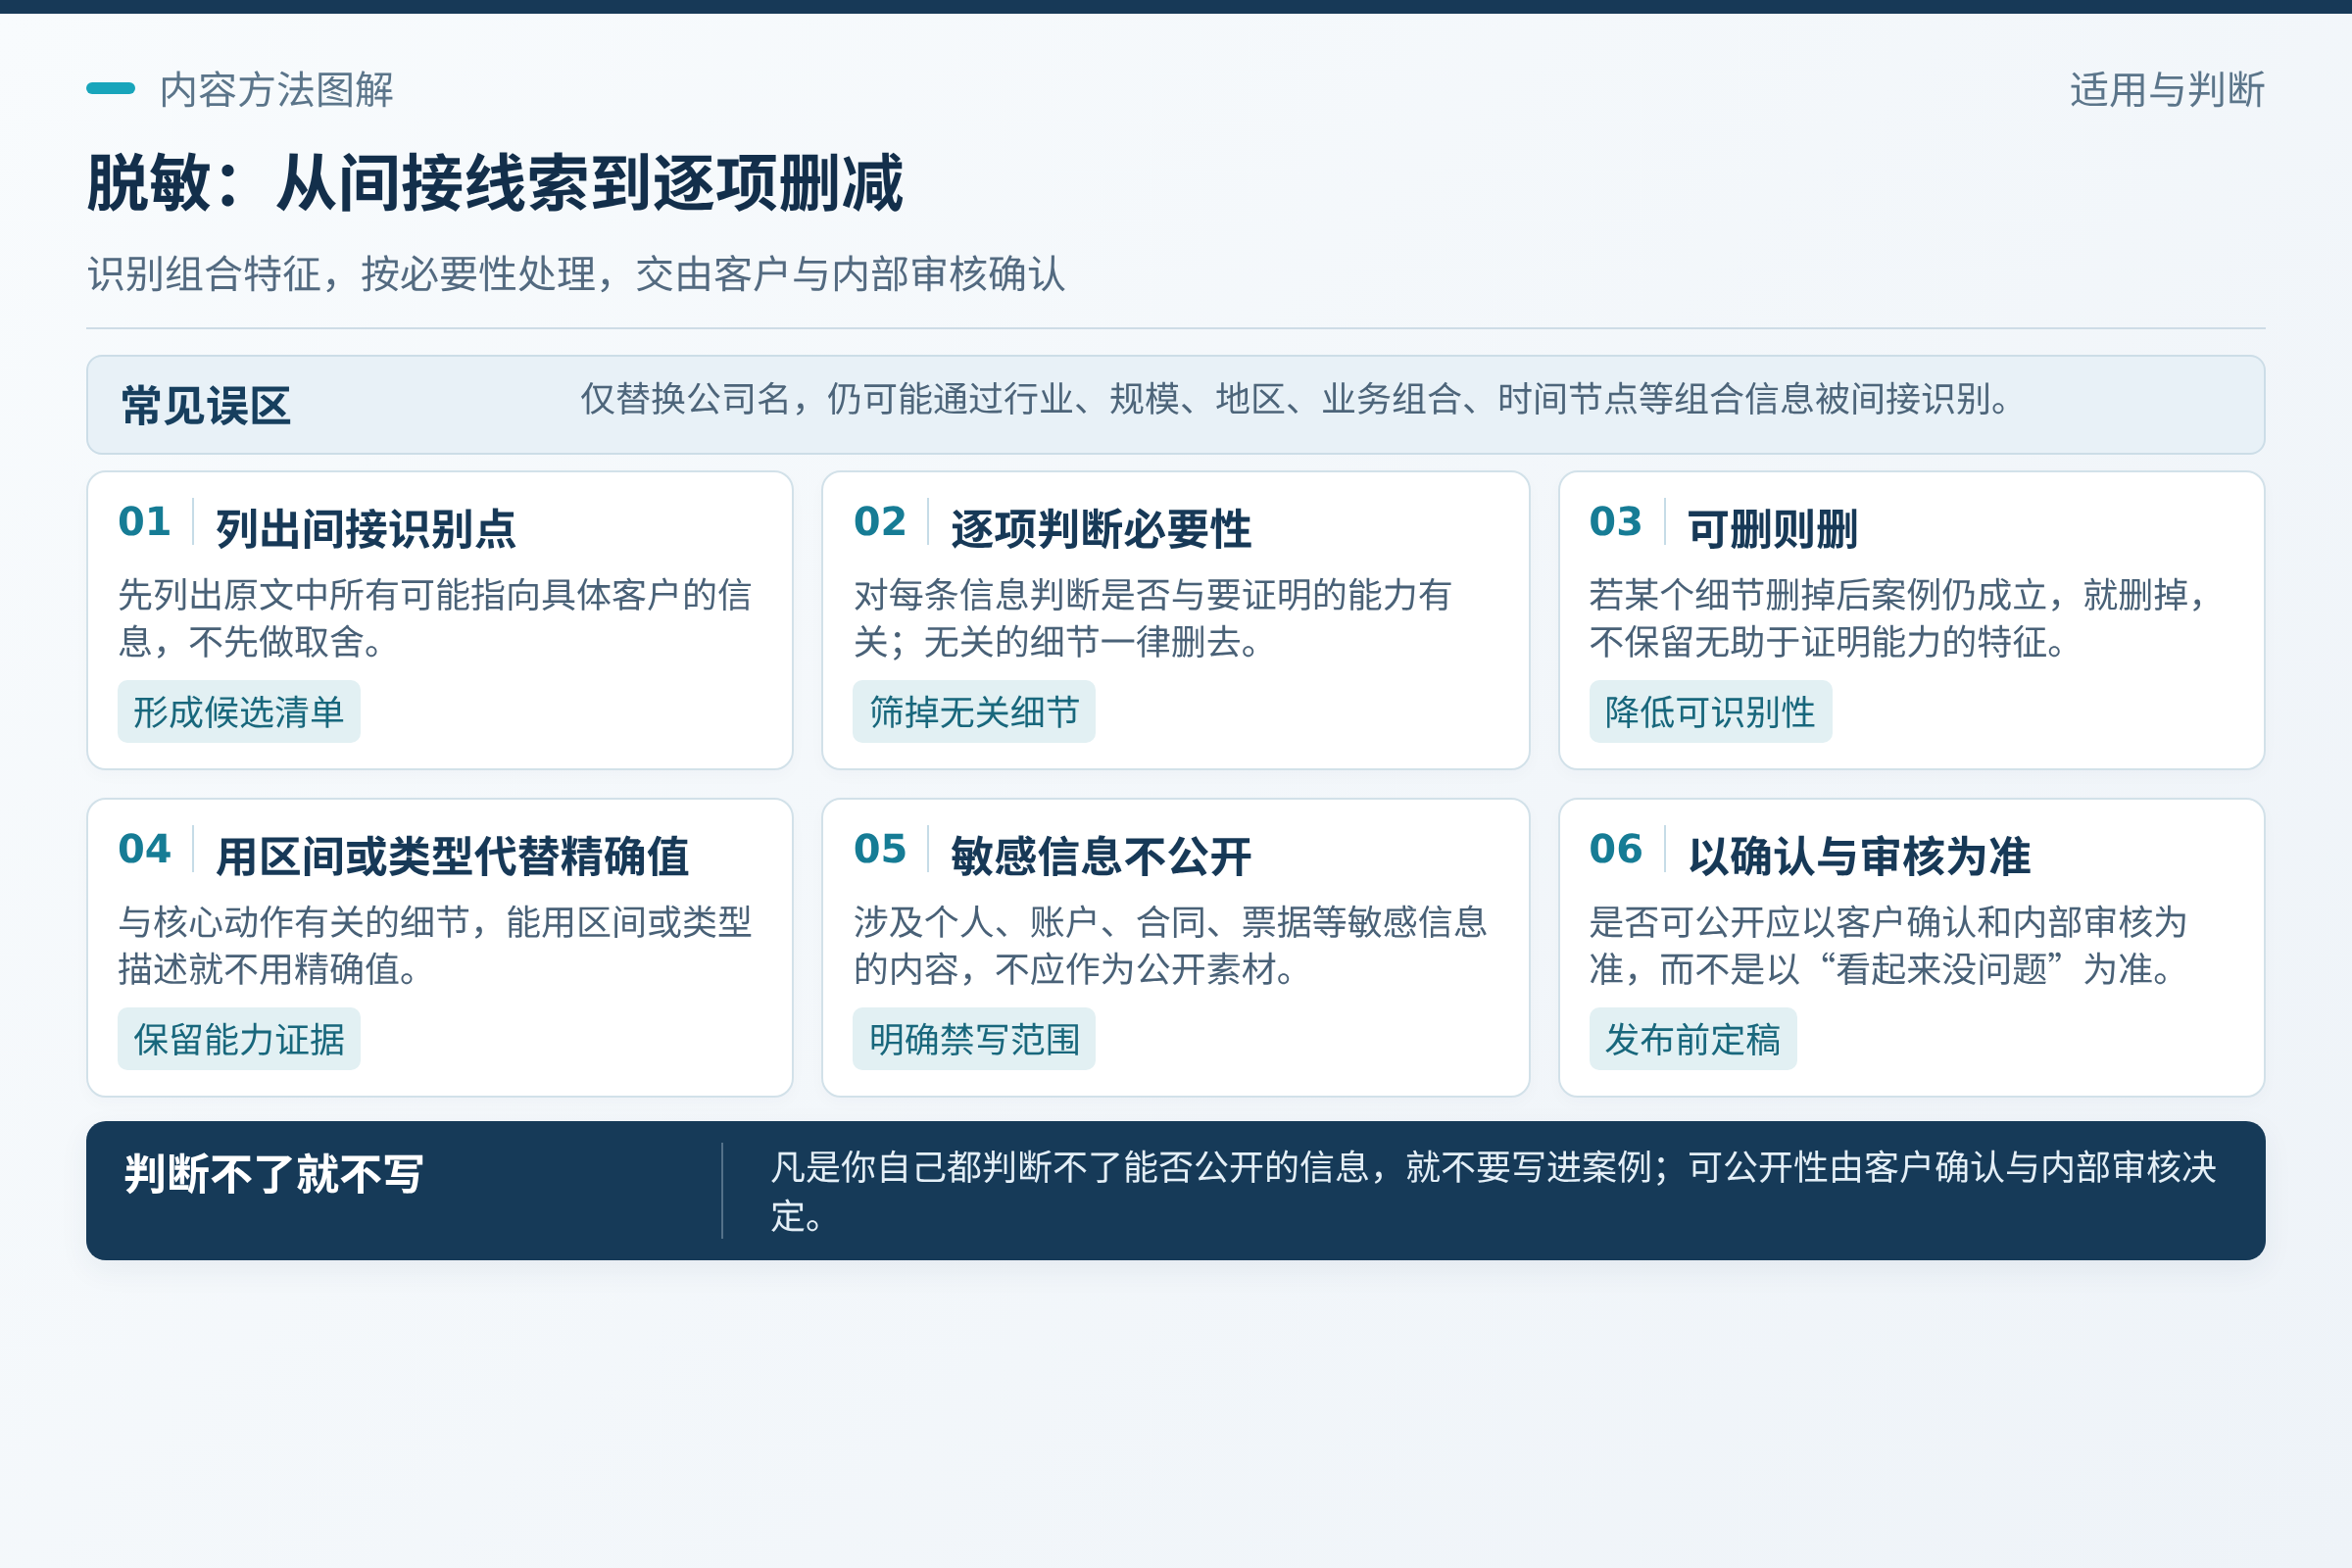The width and height of the screenshot is (2352, 1568).
Task: Click the subtitle starting with 识别组合特征
Action: (576, 274)
